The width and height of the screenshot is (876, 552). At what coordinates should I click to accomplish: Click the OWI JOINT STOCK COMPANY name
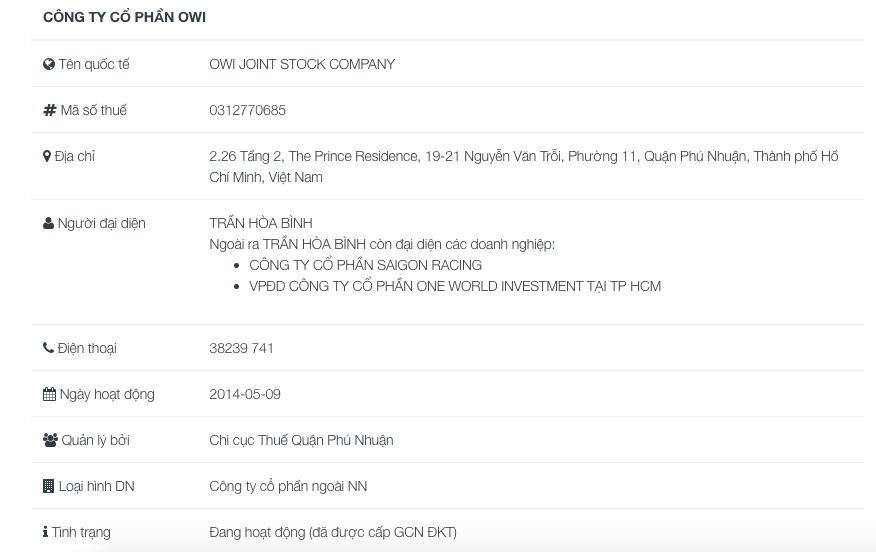click(x=302, y=64)
